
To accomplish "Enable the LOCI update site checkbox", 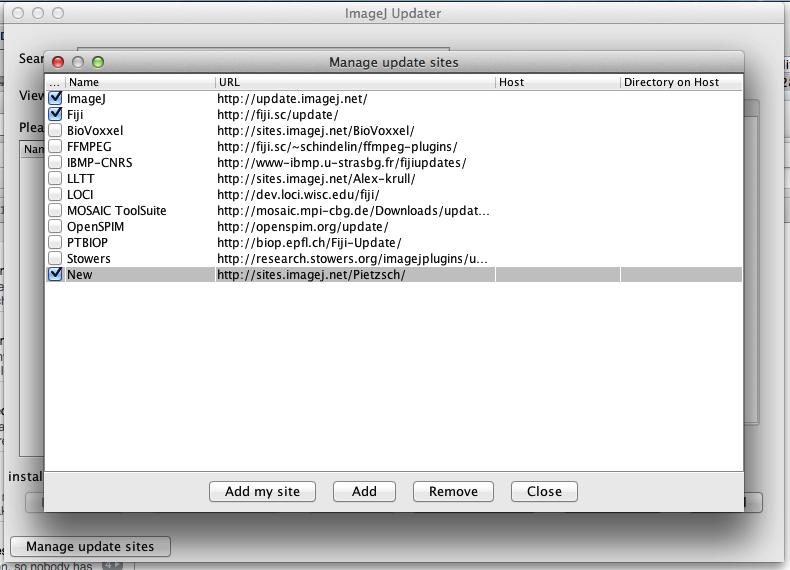I will pyautogui.click(x=55, y=194).
